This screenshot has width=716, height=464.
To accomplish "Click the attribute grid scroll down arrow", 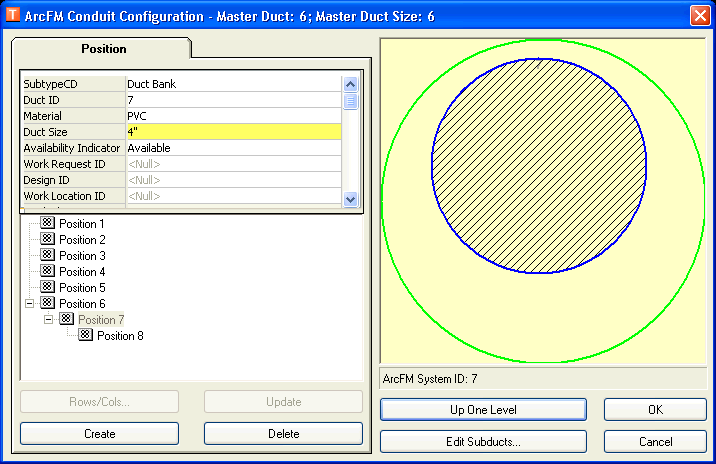I will pos(350,200).
